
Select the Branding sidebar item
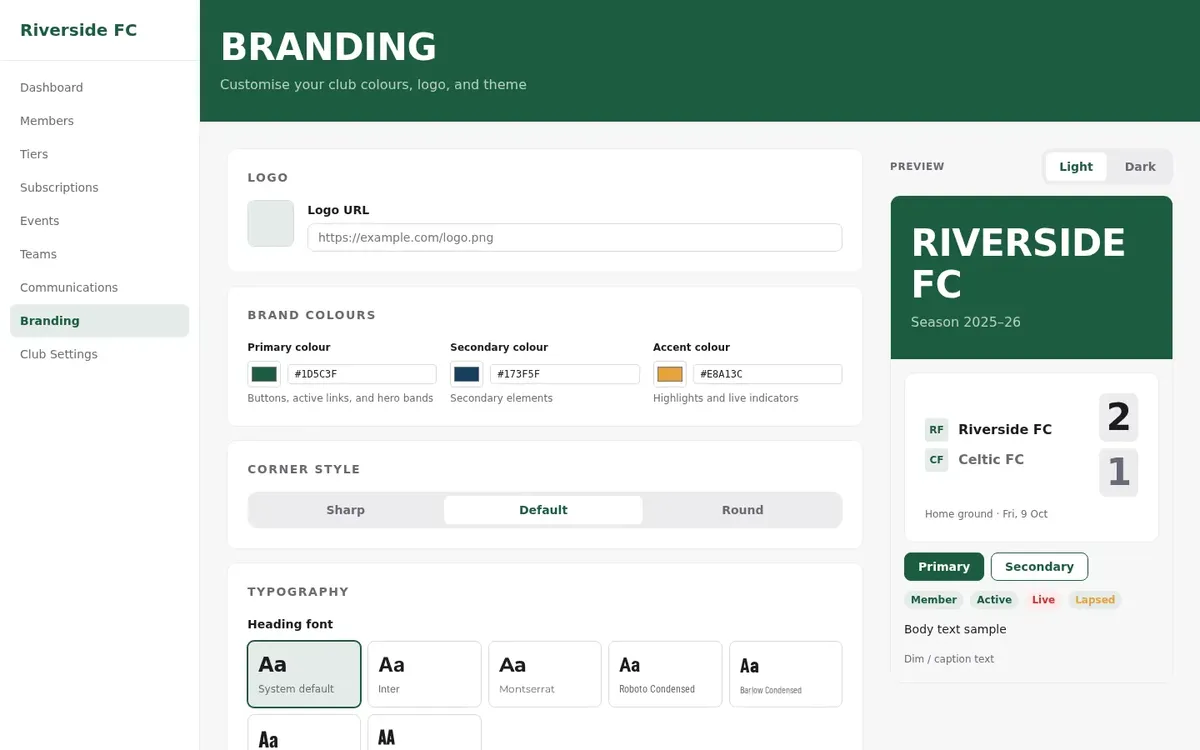pos(99,321)
